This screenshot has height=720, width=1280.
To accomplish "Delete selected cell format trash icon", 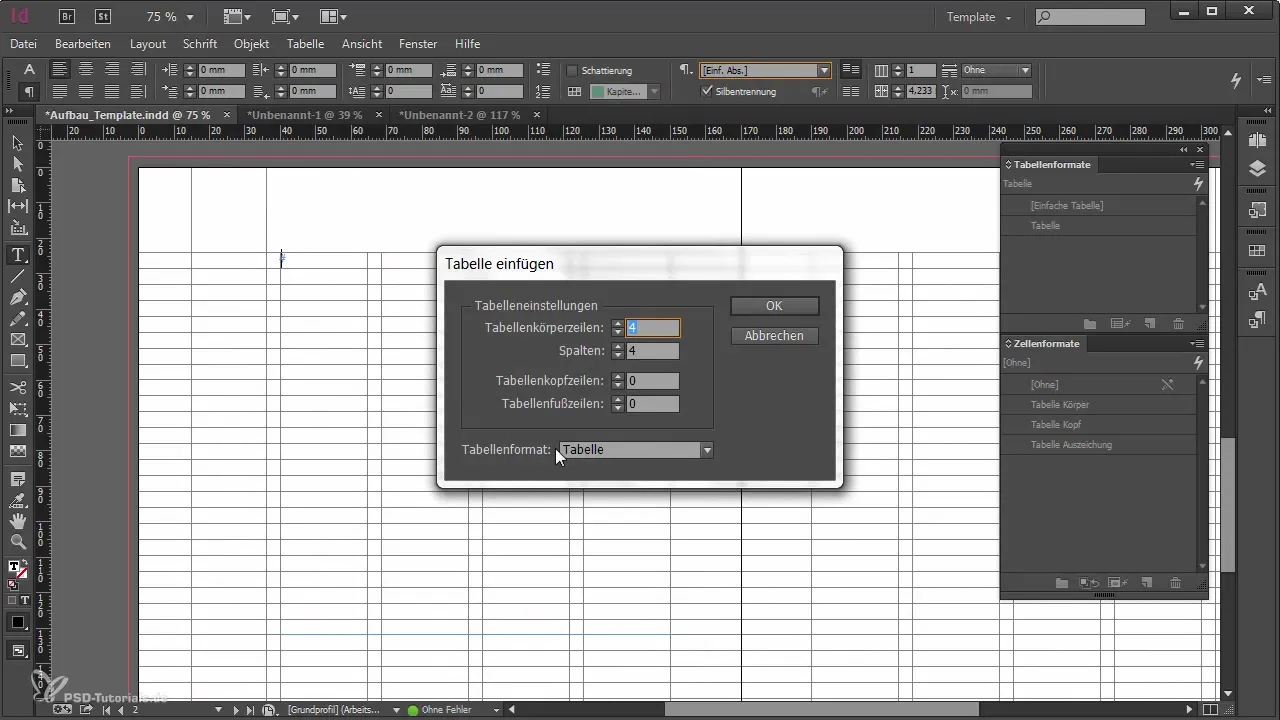I will (1176, 583).
